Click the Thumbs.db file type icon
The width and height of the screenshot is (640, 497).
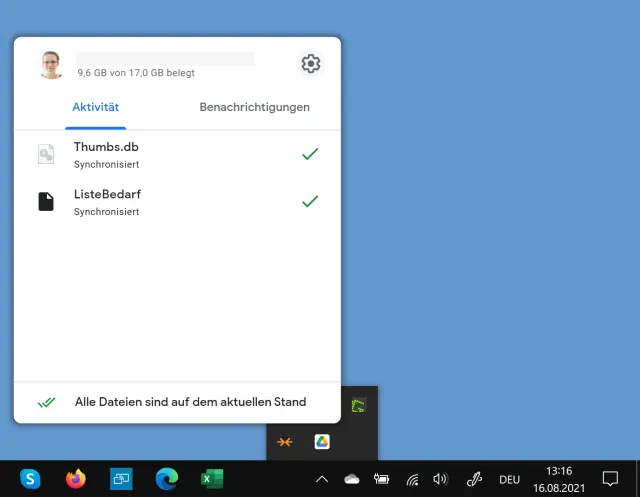46,154
